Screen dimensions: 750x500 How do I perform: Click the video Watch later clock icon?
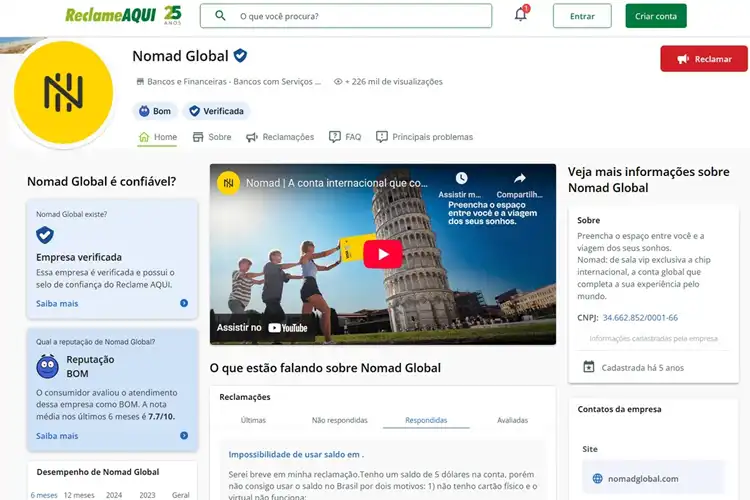(461, 178)
